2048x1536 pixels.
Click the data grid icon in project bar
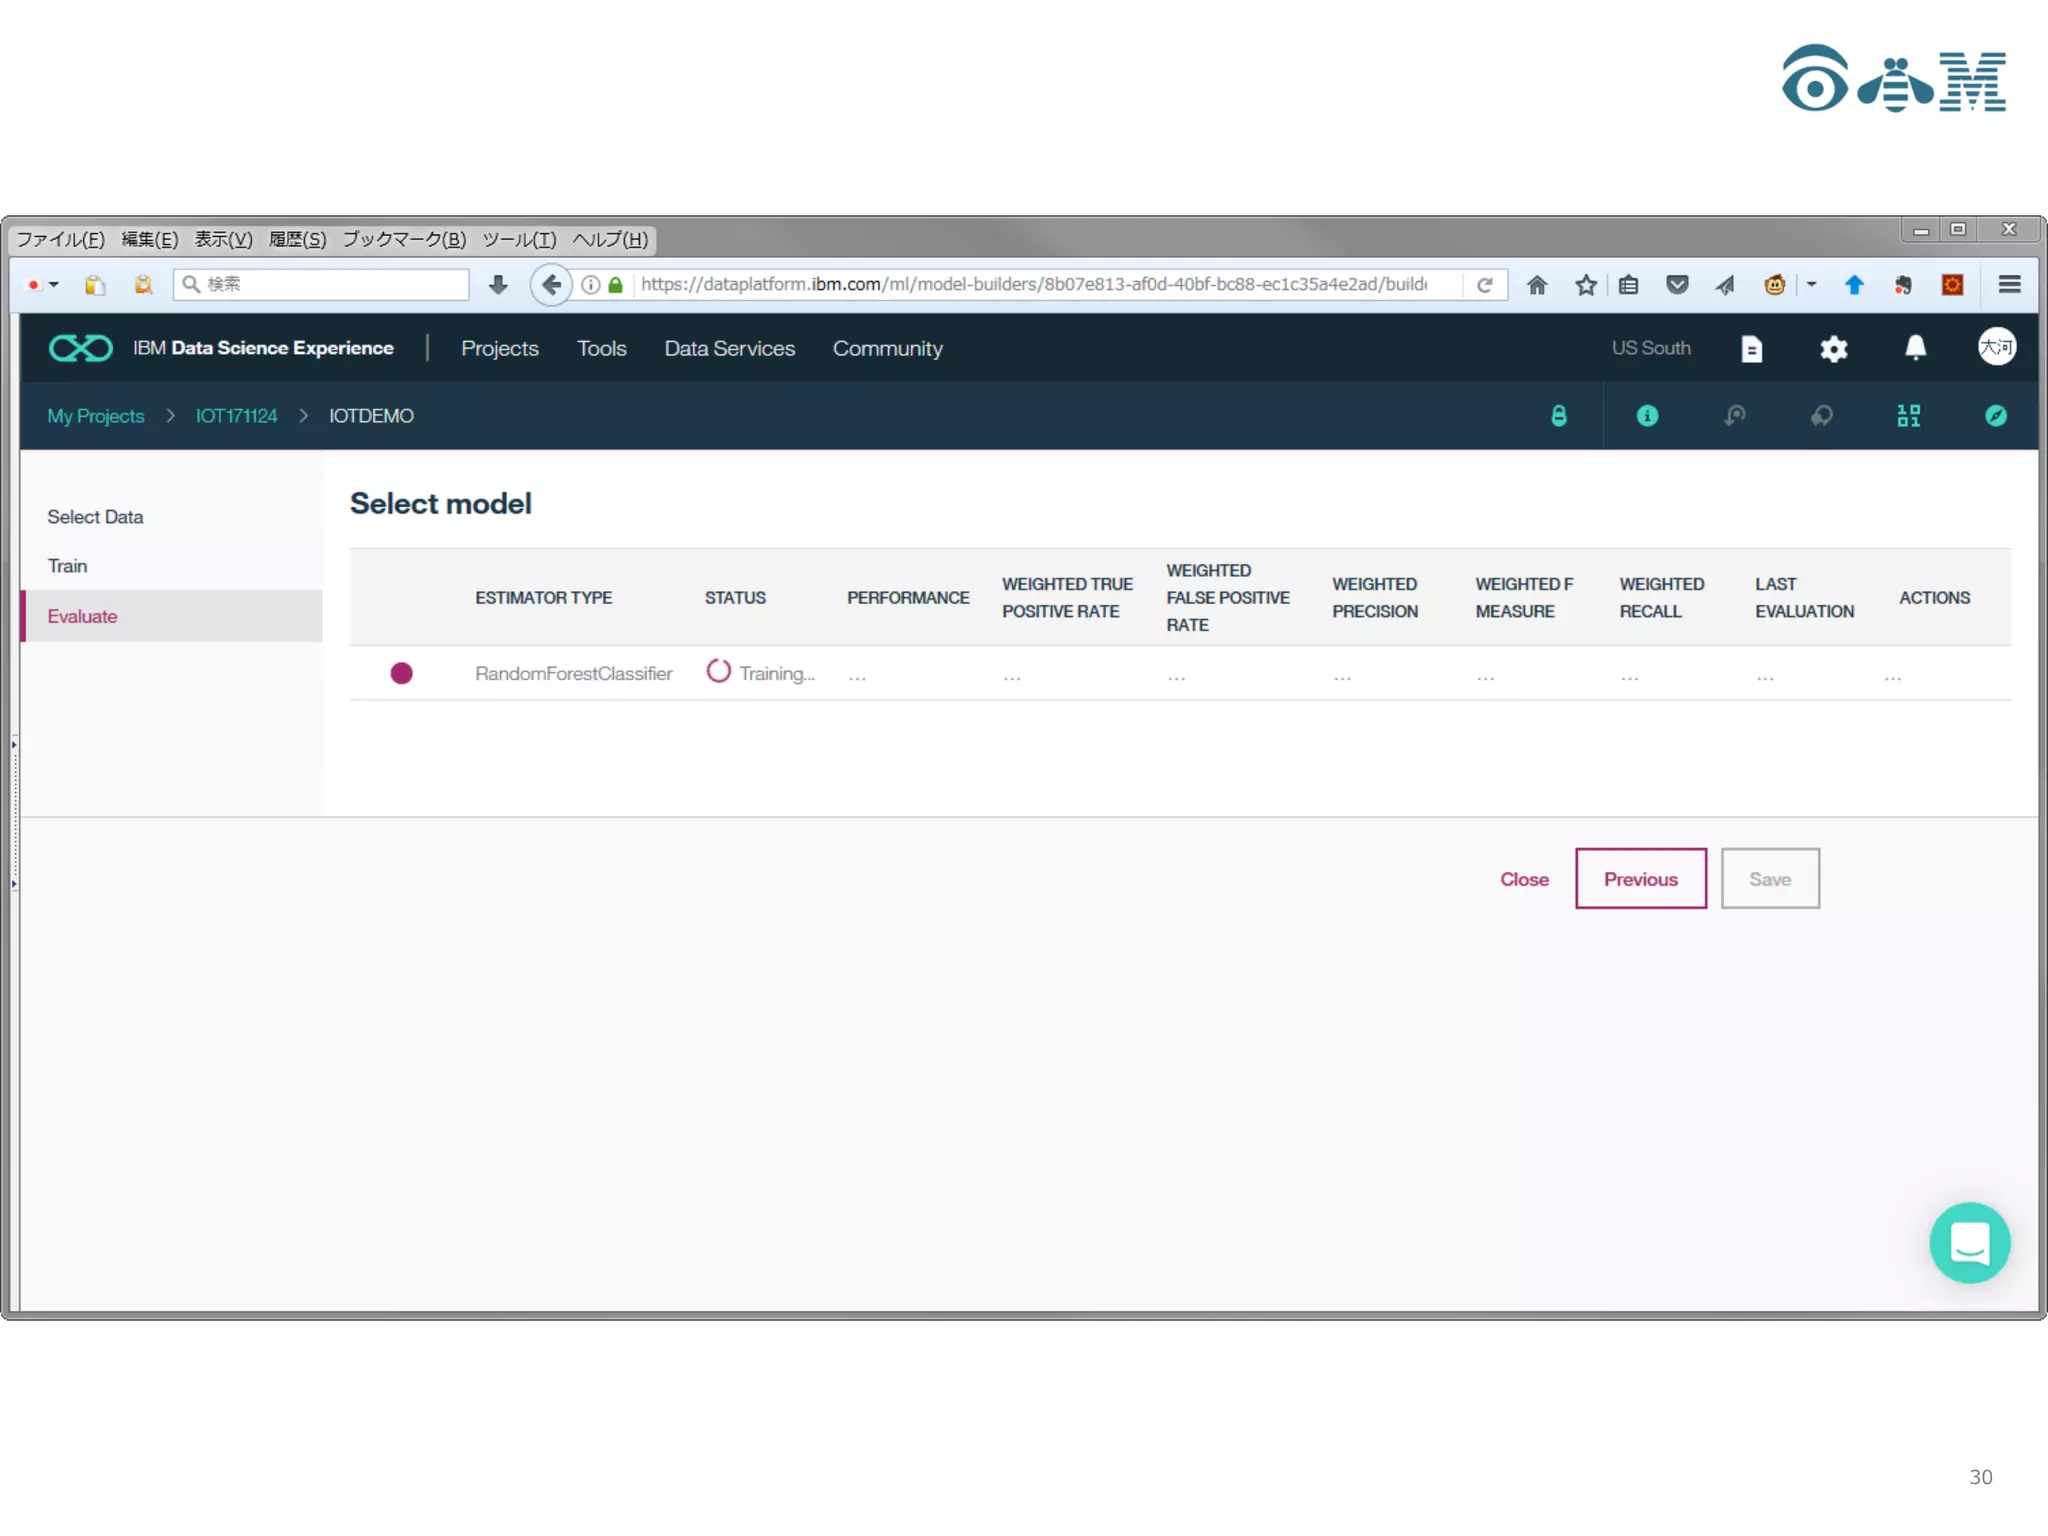[x=1908, y=416]
